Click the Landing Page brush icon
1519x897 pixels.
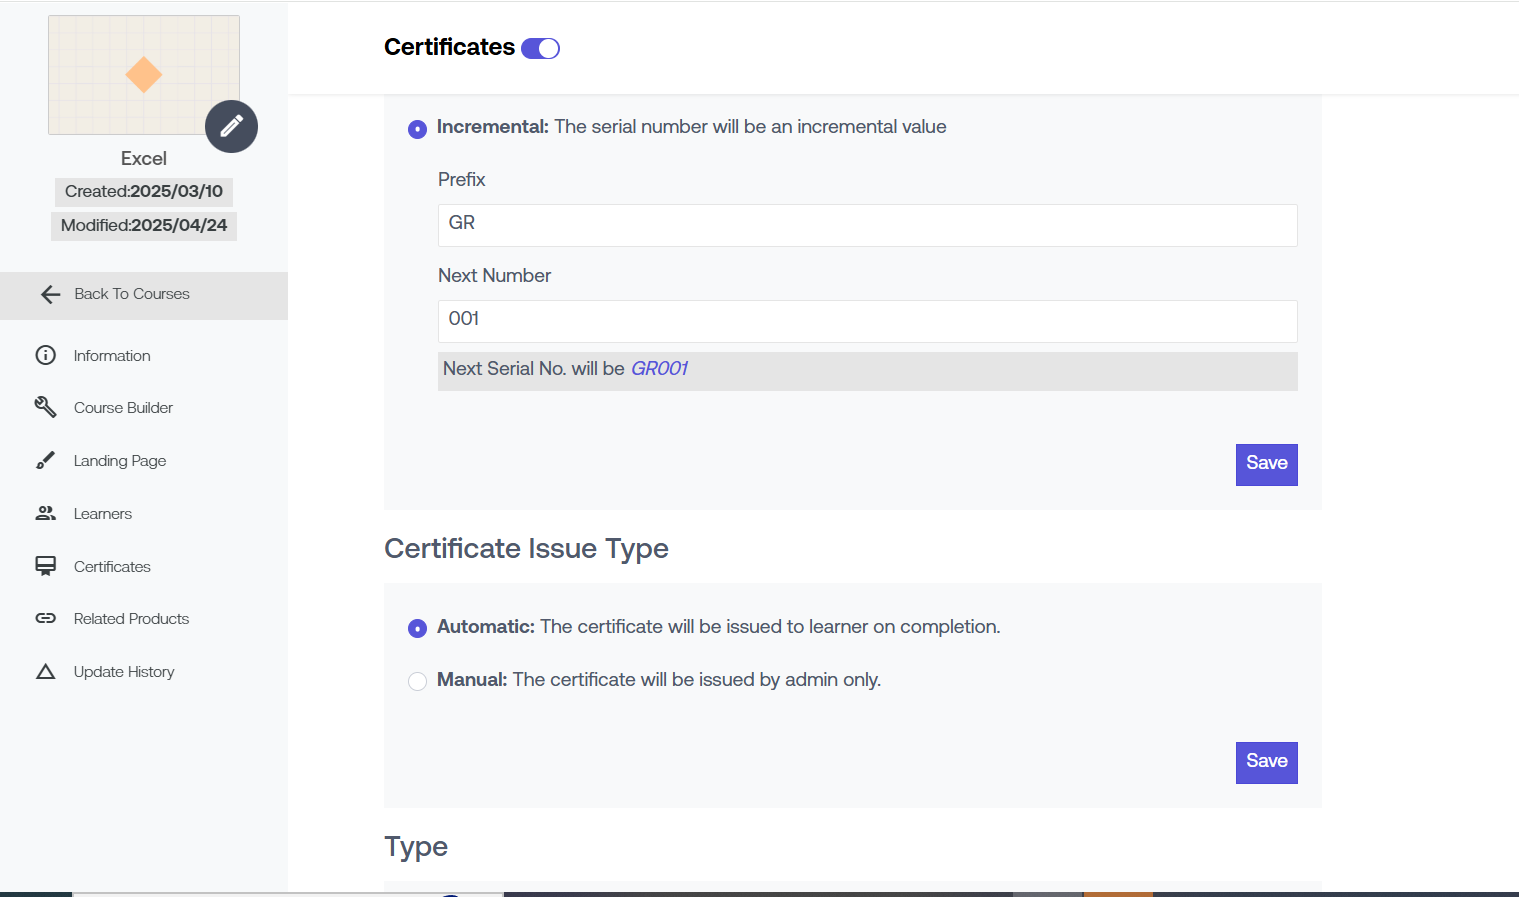coord(46,460)
